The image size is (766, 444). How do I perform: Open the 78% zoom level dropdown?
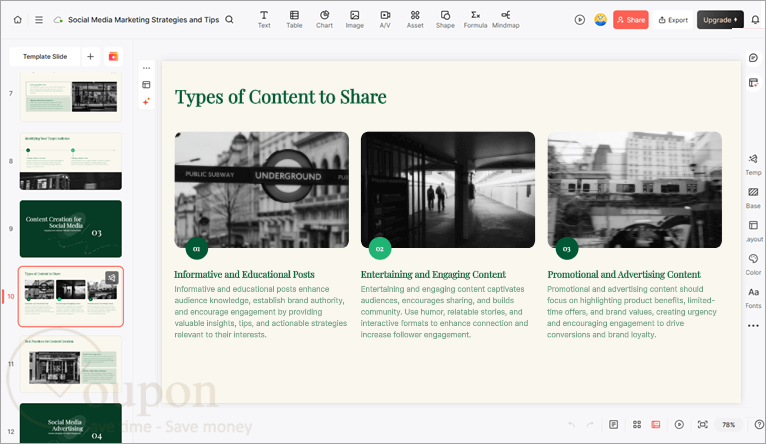pyautogui.click(x=728, y=424)
